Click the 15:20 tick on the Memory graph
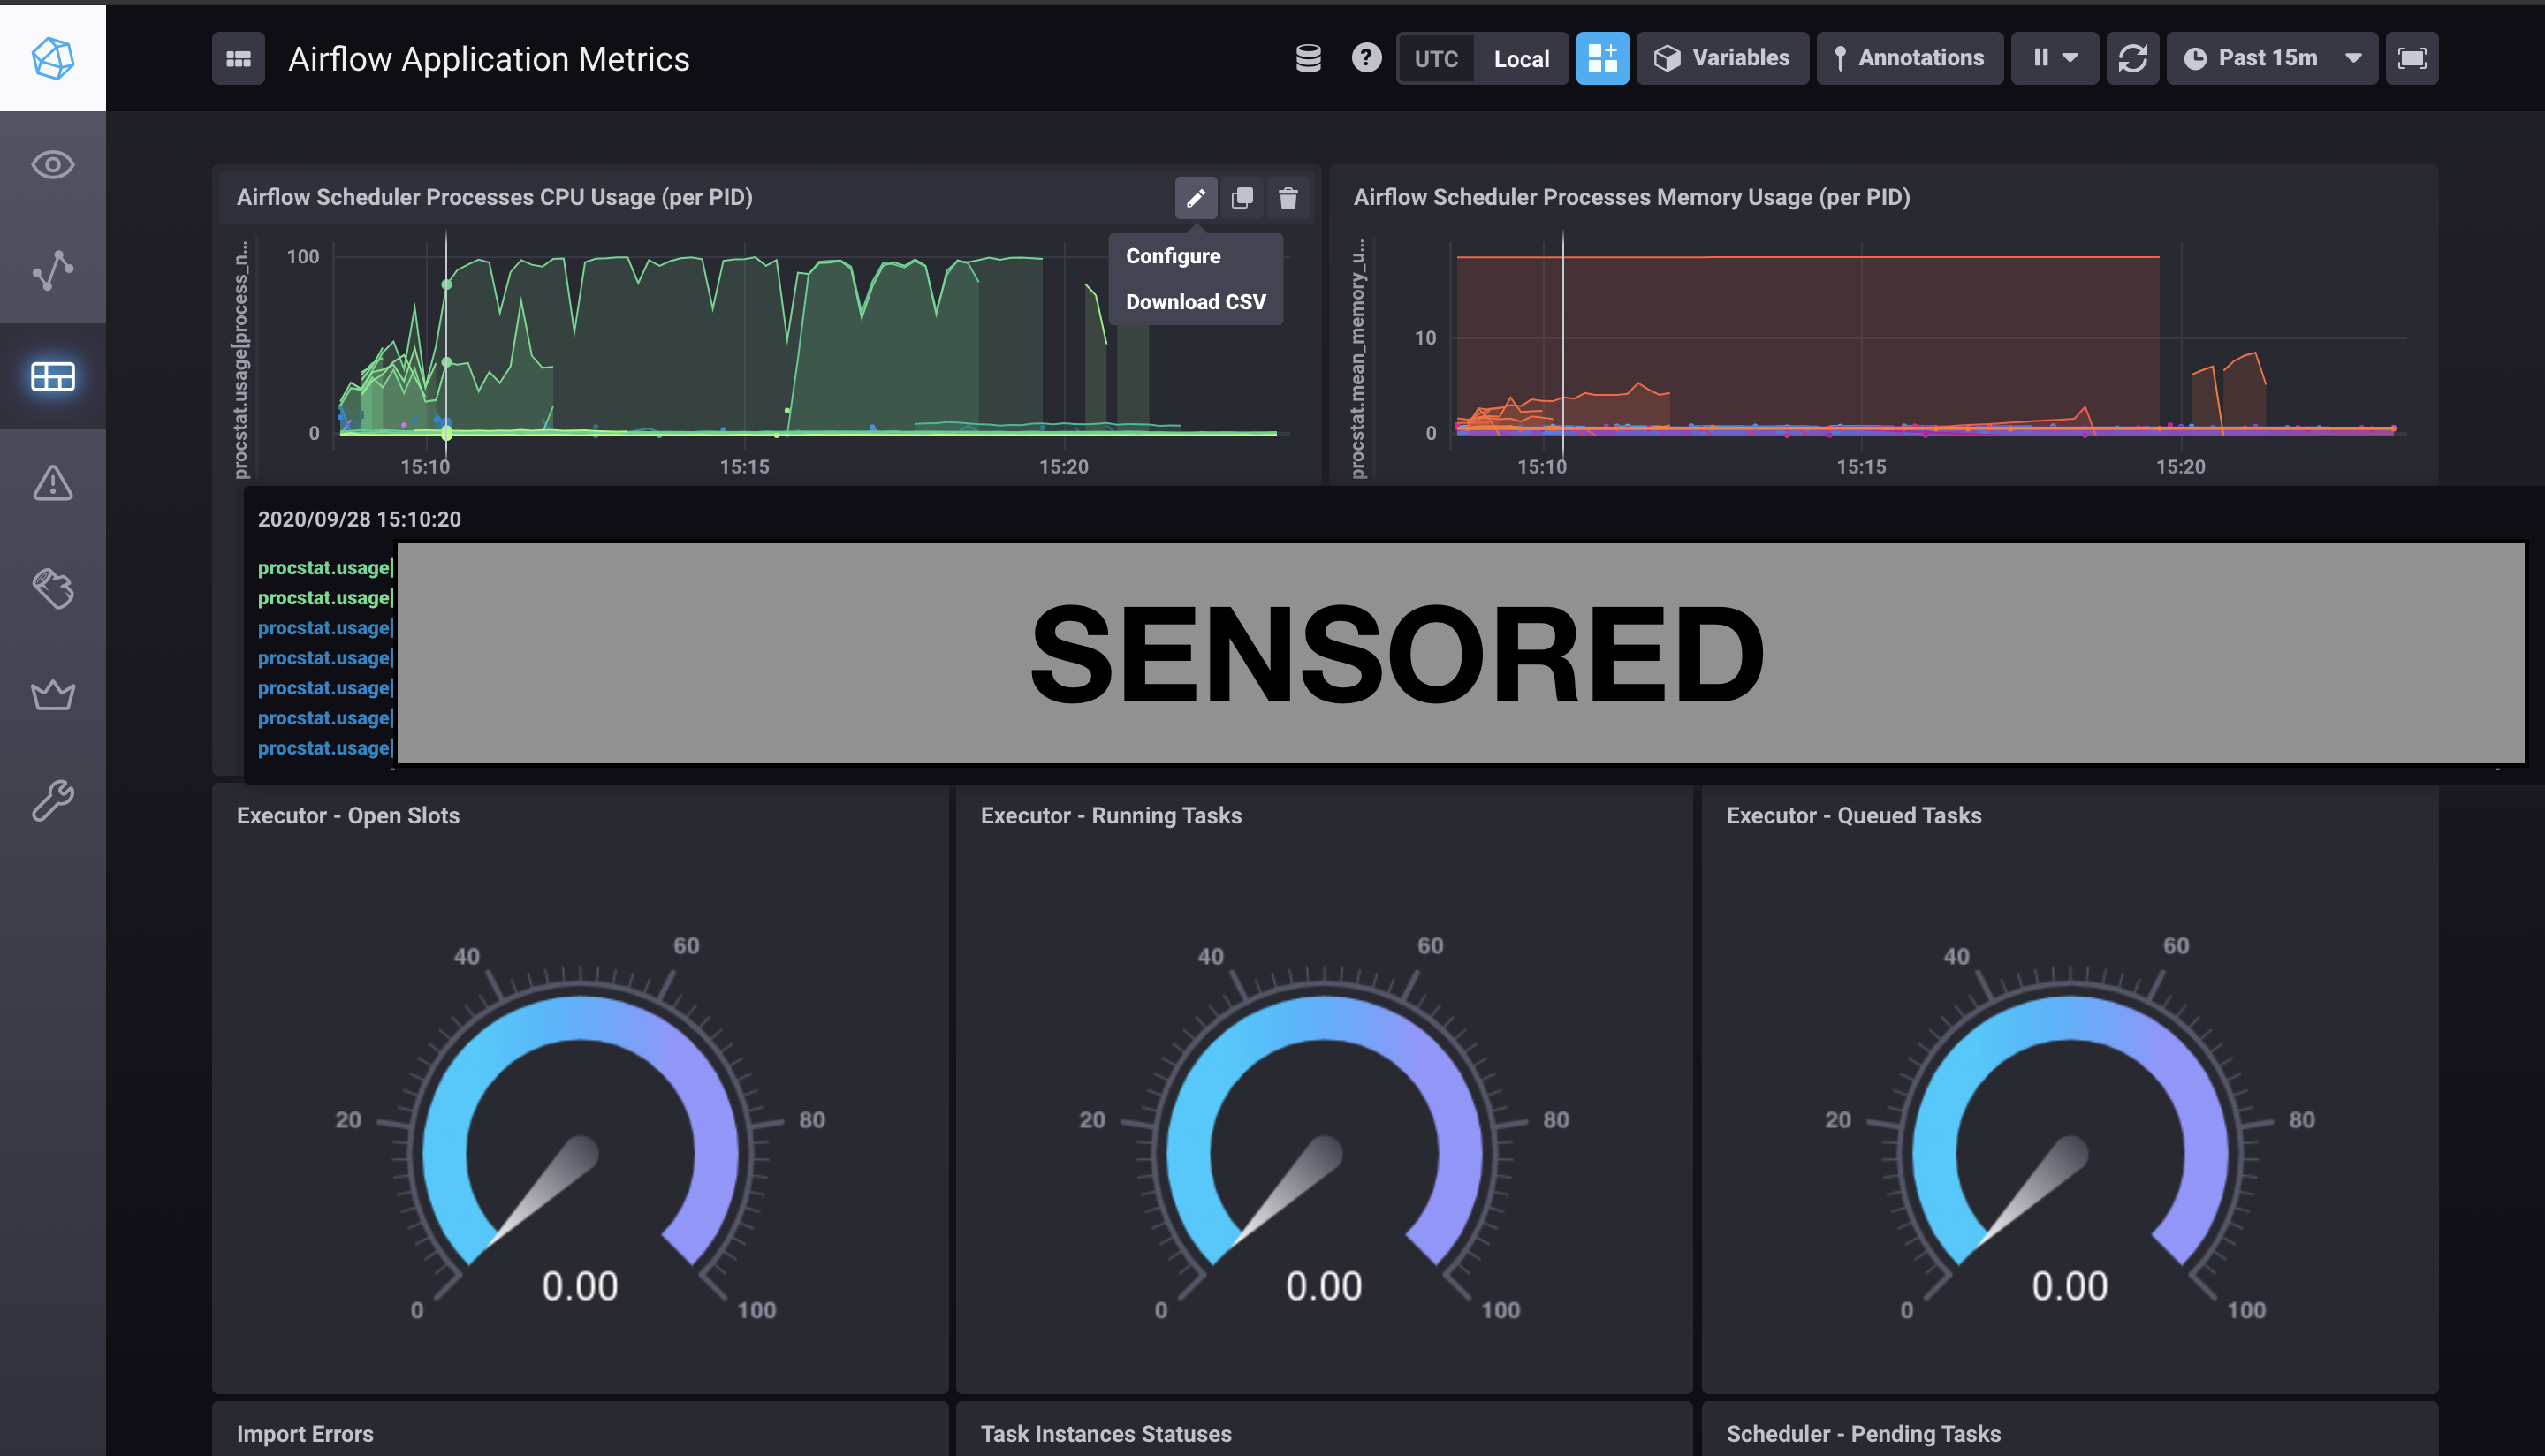 tap(2180, 467)
